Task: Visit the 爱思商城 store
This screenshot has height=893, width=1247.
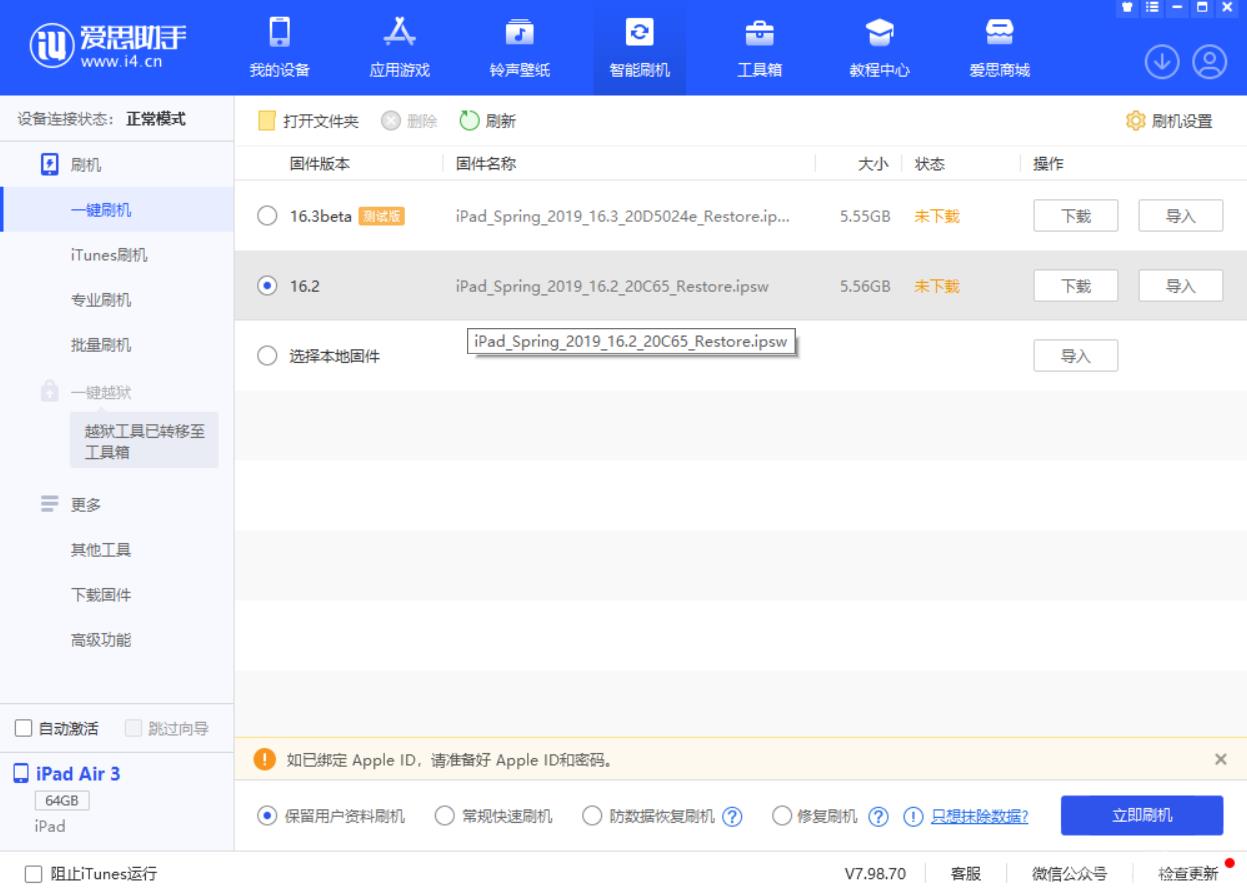Action: tap(1000, 47)
